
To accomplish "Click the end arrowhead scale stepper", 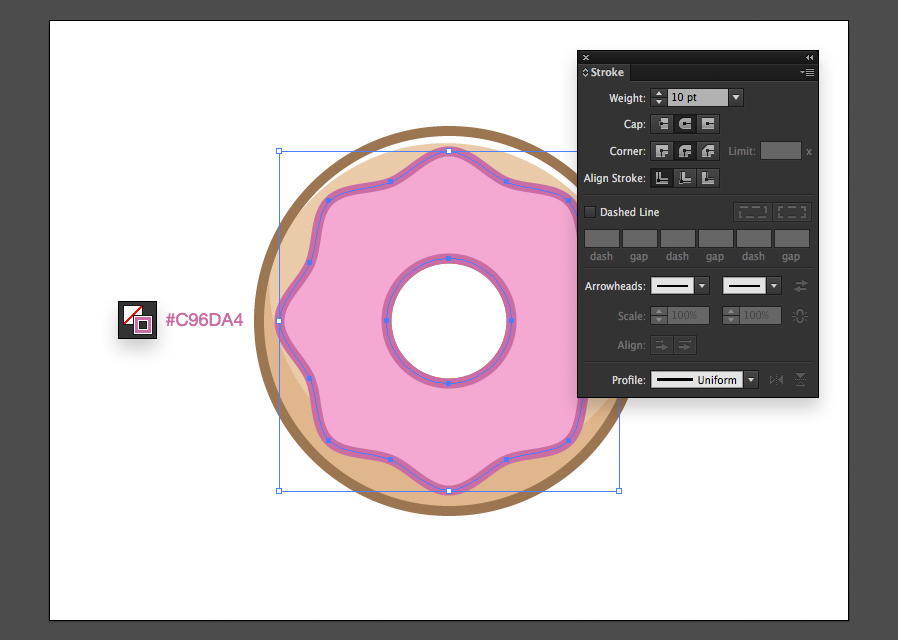I will click(x=730, y=315).
